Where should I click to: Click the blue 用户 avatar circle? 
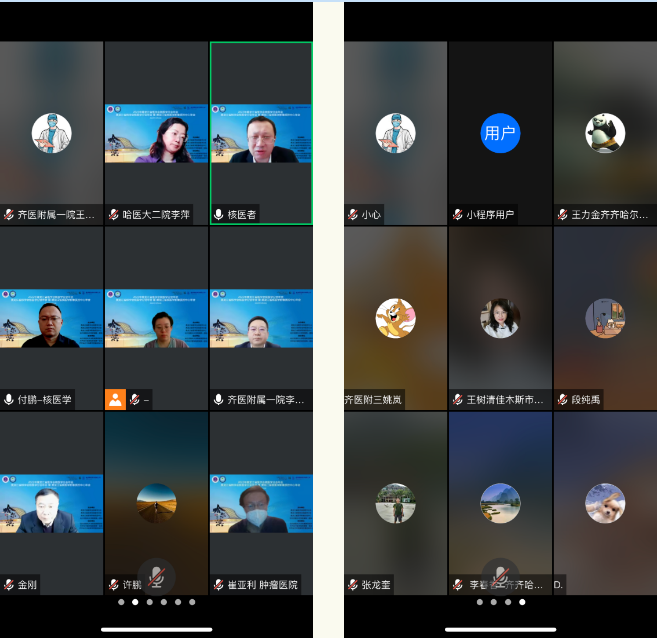(x=500, y=133)
